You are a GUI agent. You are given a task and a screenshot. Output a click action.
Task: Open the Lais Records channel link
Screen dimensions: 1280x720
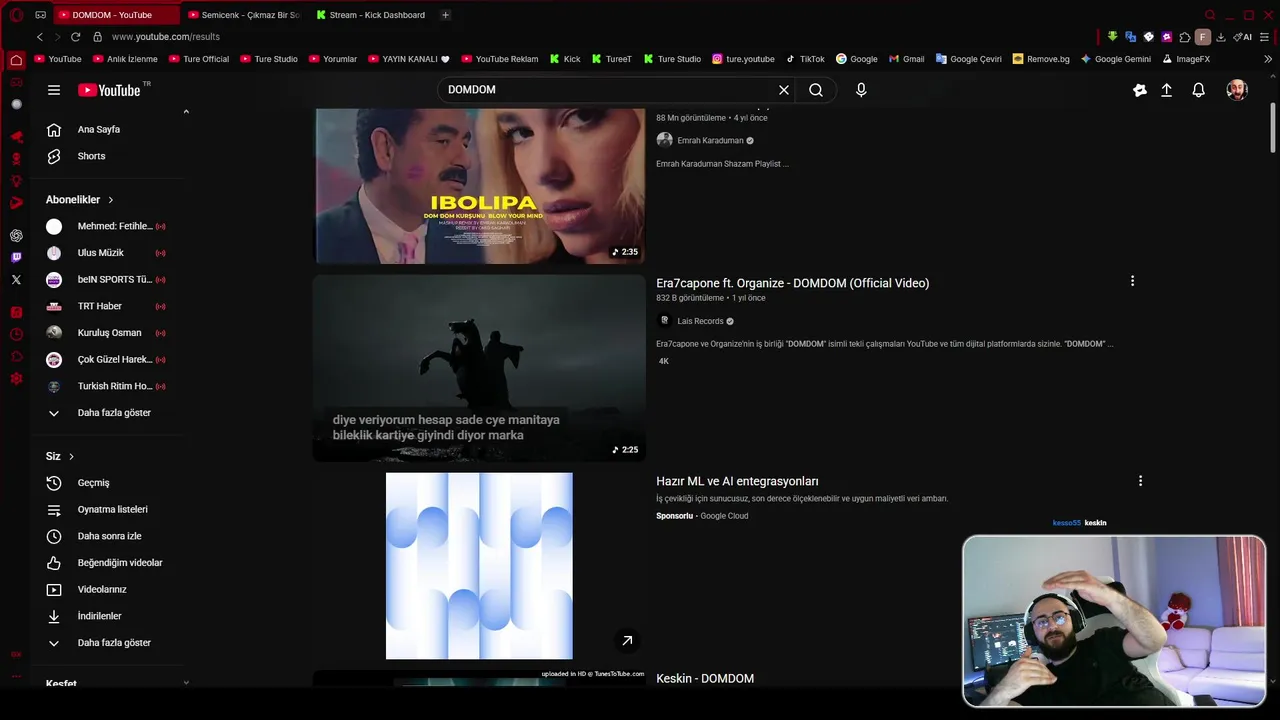pyautogui.click(x=700, y=321)
